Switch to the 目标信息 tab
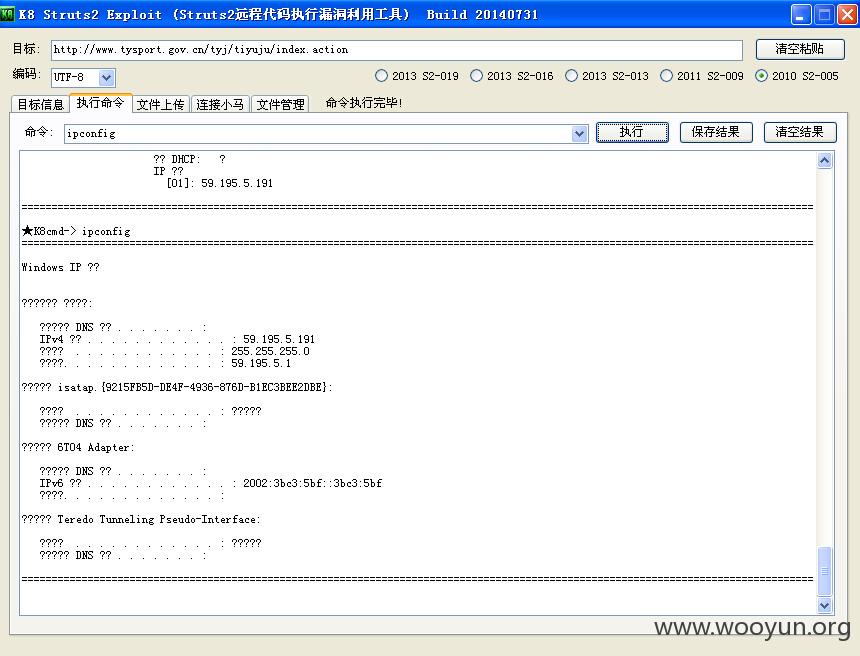The width and height of the screenshot is (860, 656). 41,104
